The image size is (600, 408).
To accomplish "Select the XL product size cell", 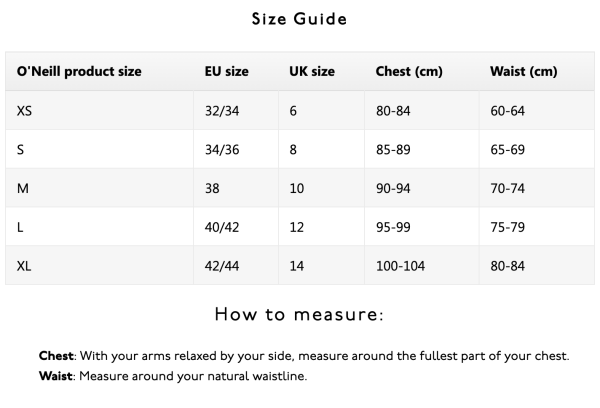I will pos(25,266).
